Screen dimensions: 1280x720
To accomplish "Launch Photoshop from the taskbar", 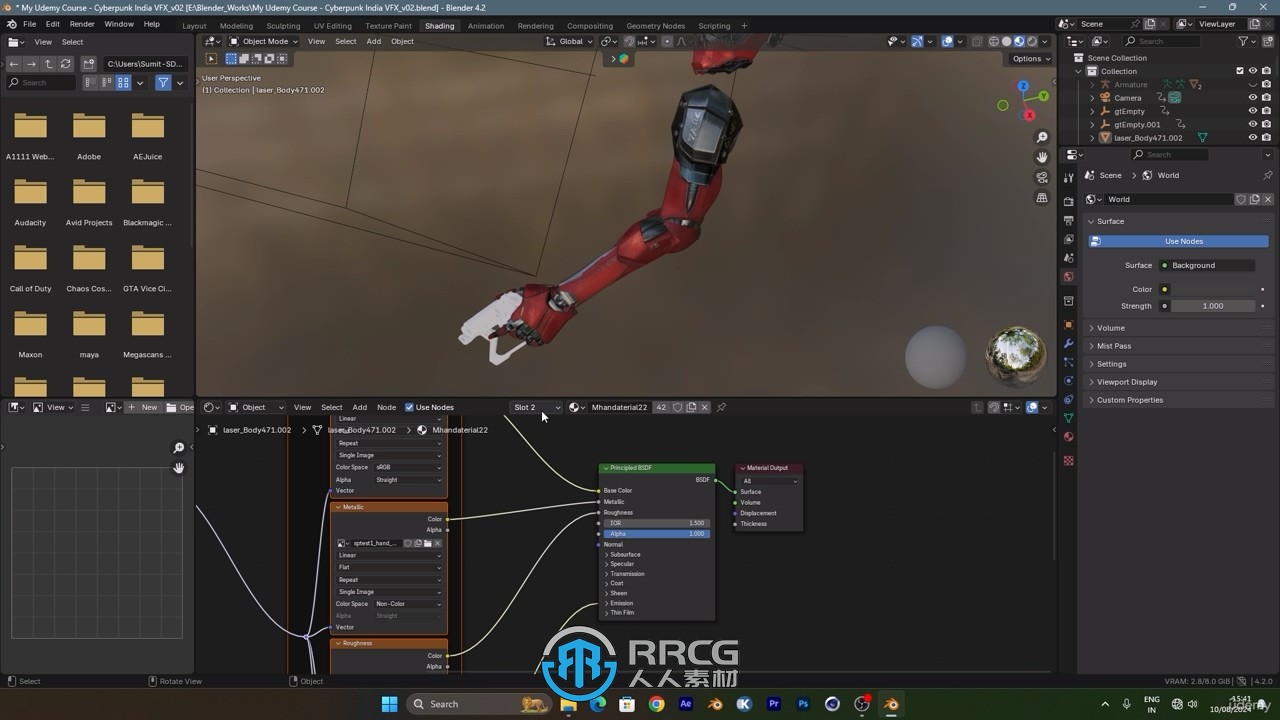I will [x=803, y=704].
